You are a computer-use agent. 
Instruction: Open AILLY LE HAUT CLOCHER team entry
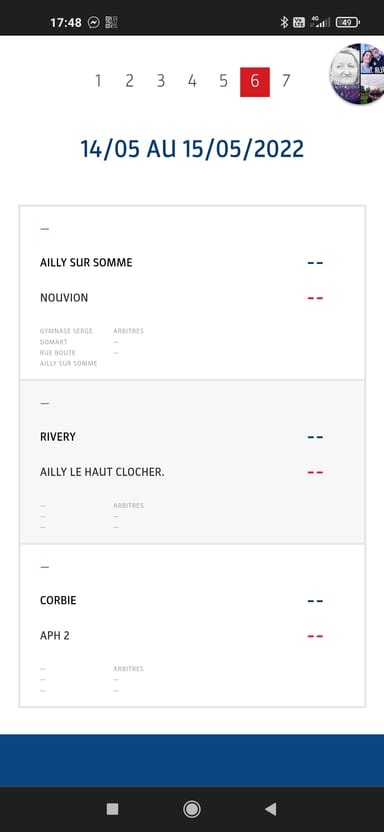pos(102,472)
